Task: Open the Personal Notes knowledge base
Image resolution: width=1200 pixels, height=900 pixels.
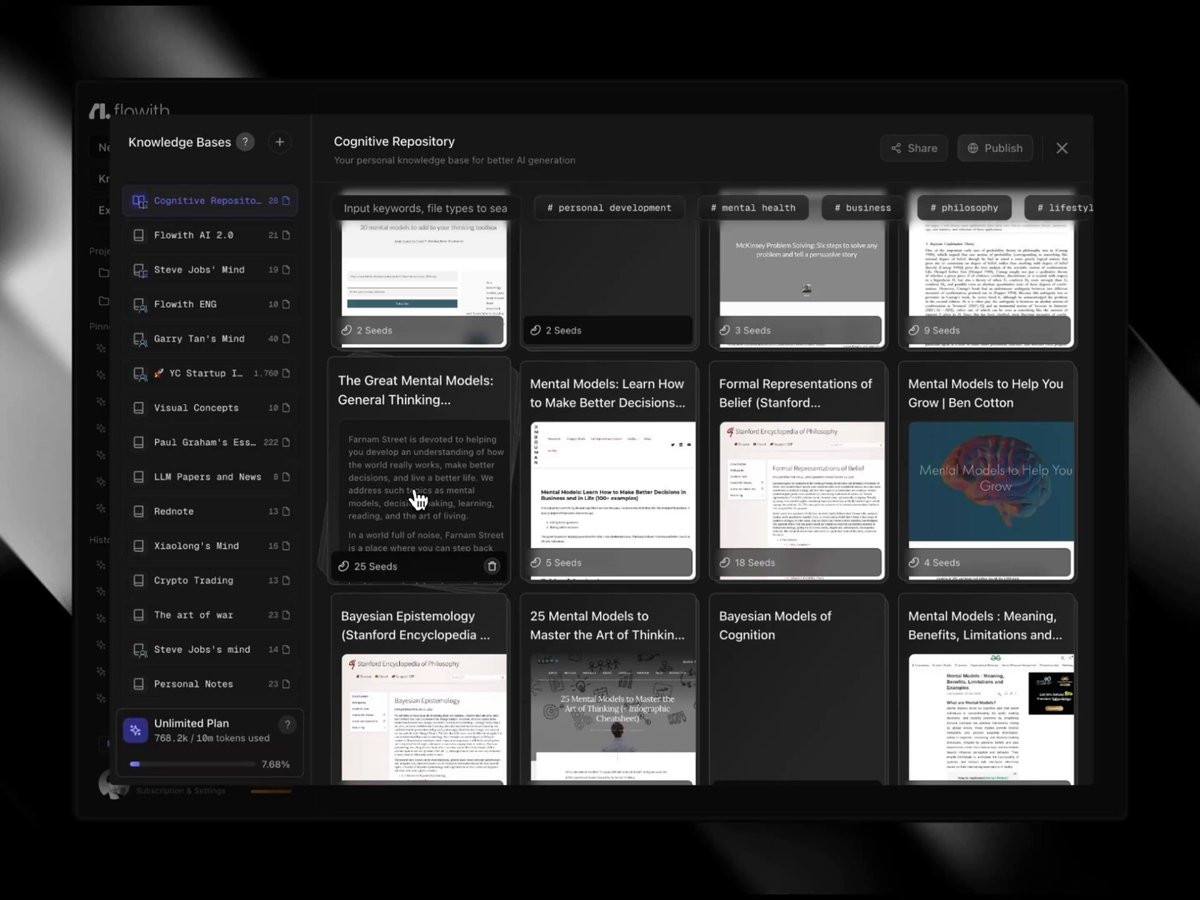Action: [x=210, y=684]
